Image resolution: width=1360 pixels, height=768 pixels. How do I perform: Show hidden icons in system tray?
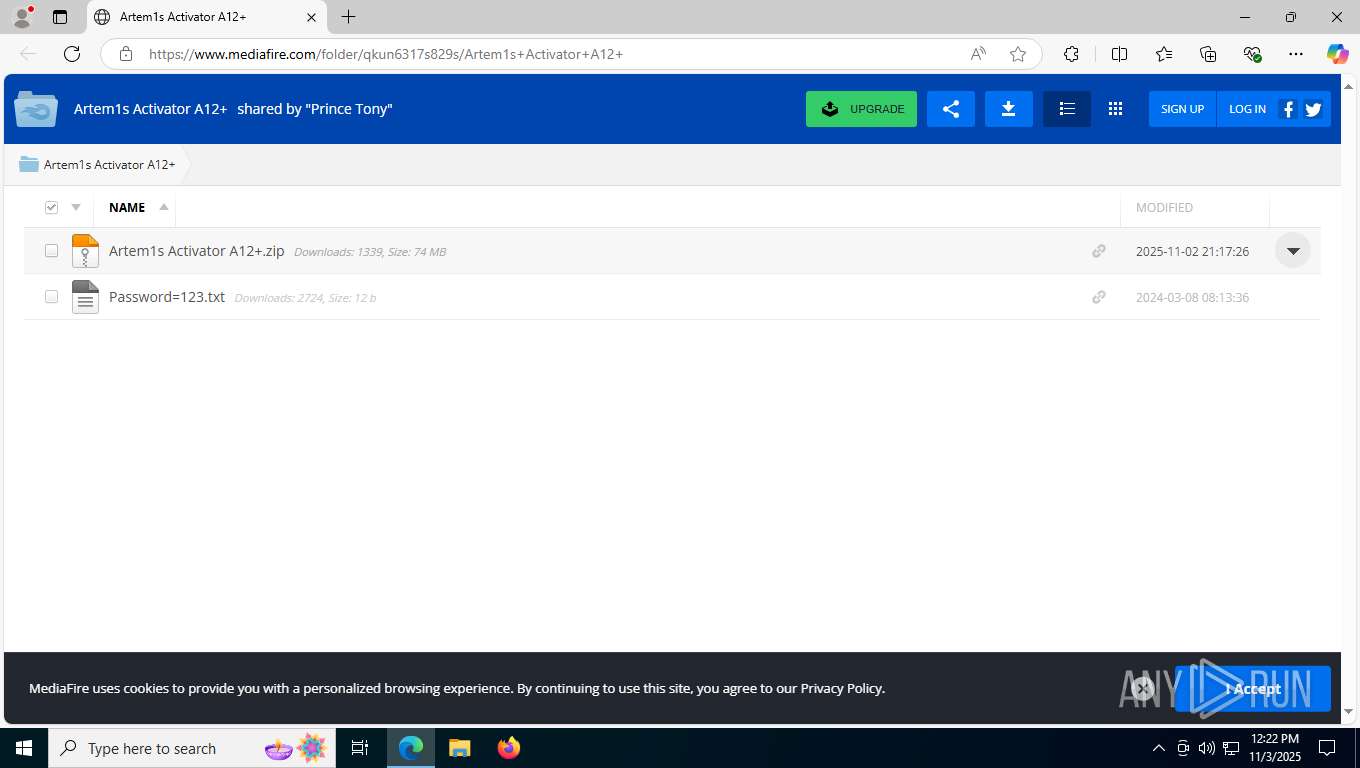1159,748
